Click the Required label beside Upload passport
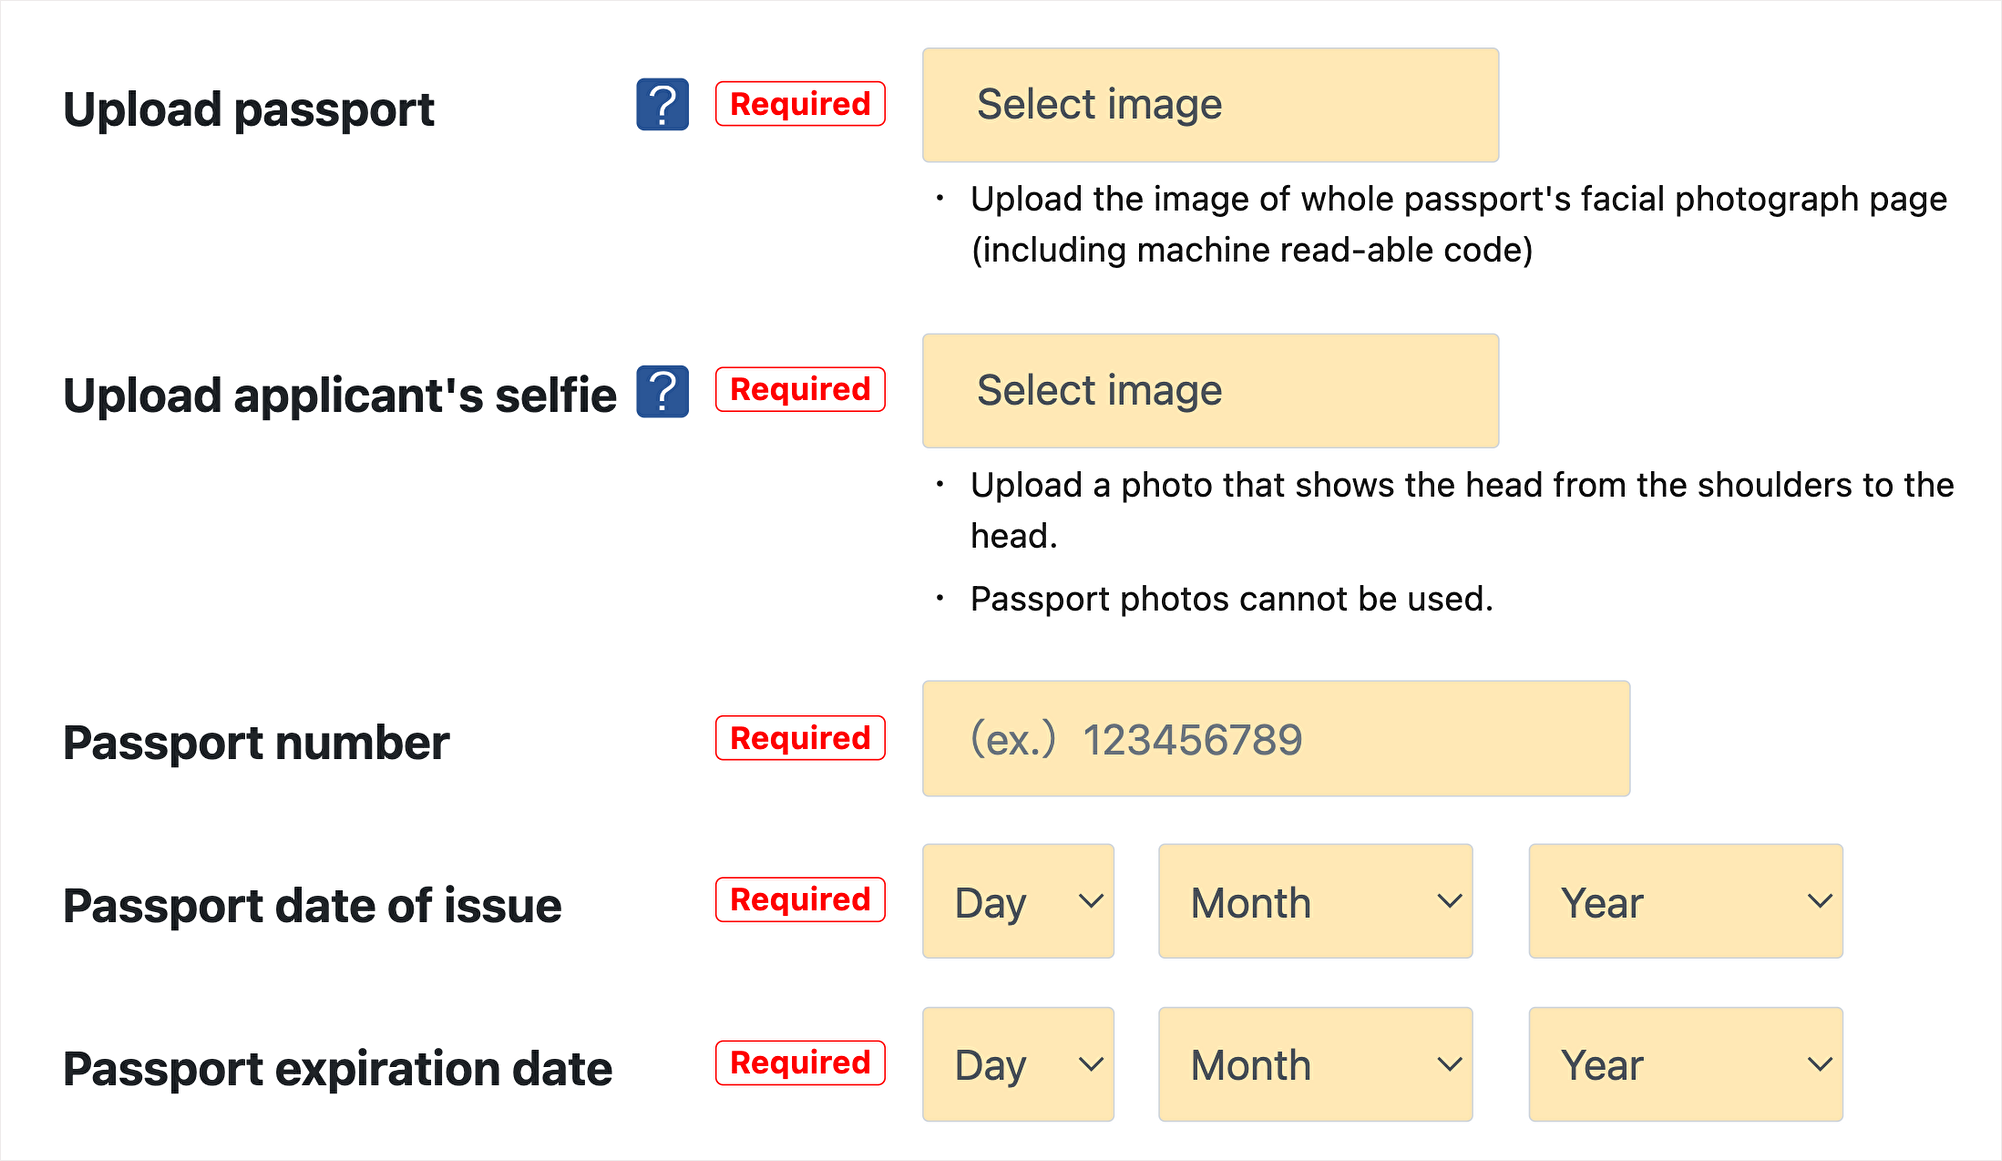Screen dimensions: 2002x1161 pyautogui.click(x=799, y=103)
